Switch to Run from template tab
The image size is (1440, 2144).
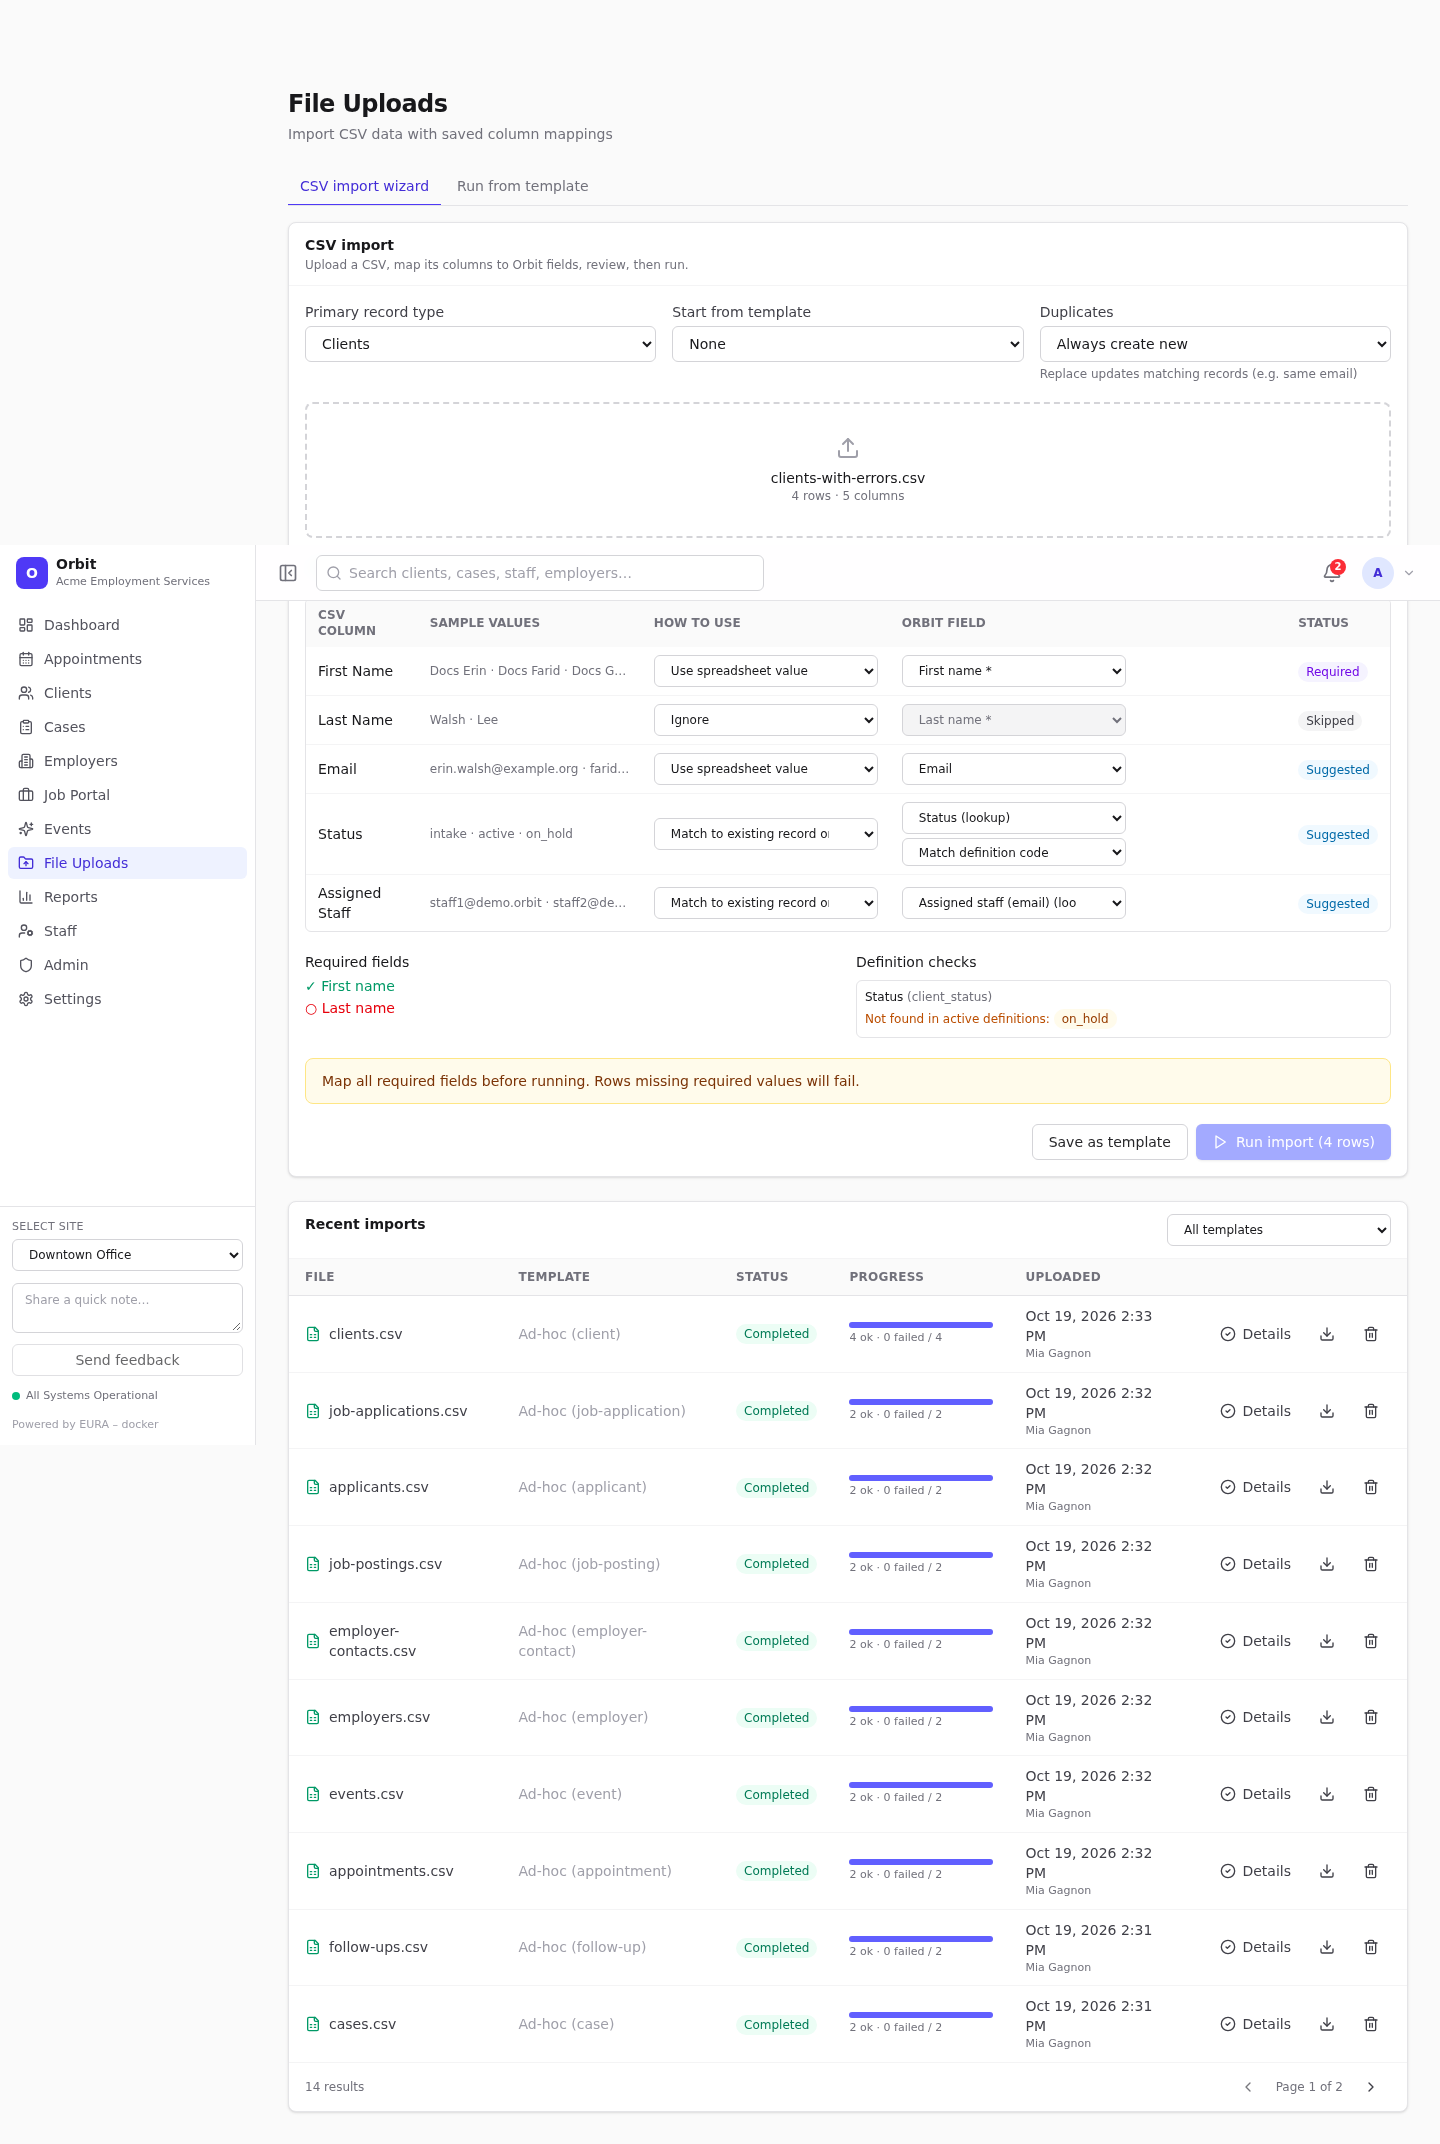click(522, 186)
